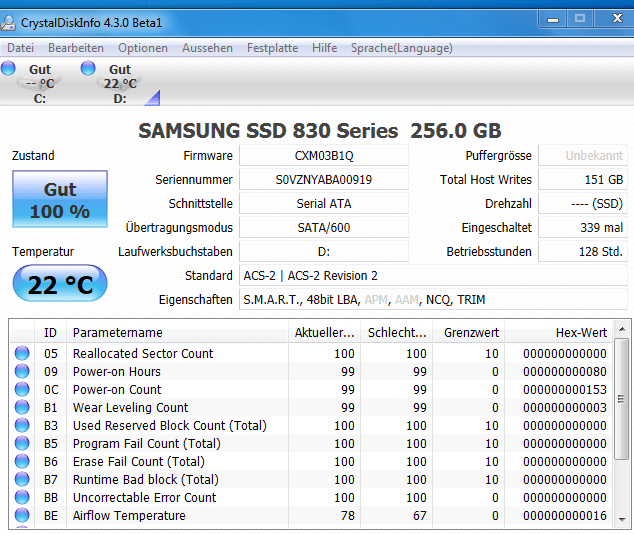The image size is (634, 534).
Task: Click status orb for Airflow Temperature
Action: point(22,515)
